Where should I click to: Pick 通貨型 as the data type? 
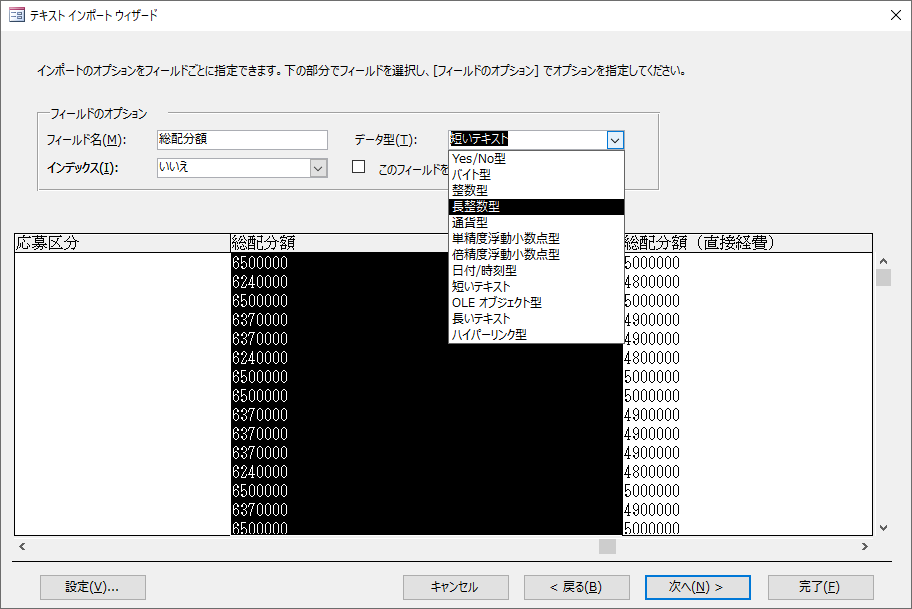536,222
